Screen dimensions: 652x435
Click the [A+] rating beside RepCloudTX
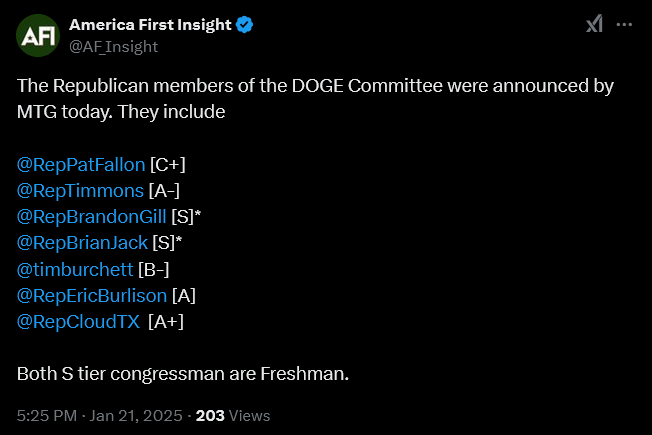(166, 321)
